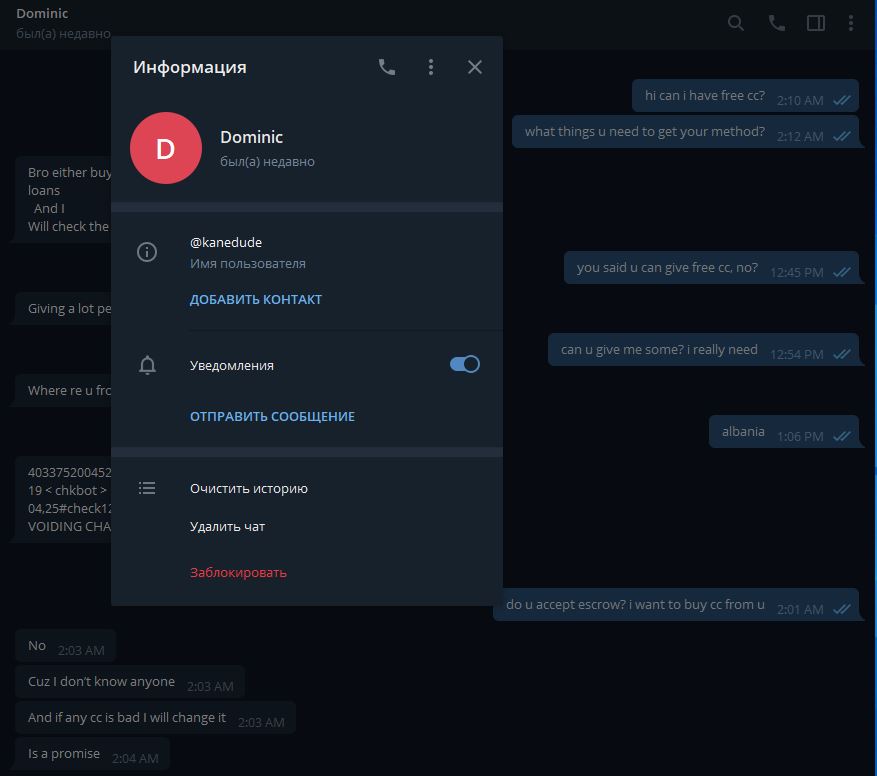
Task: Start a call from chat header phone icon
Action: click(776, 23)
